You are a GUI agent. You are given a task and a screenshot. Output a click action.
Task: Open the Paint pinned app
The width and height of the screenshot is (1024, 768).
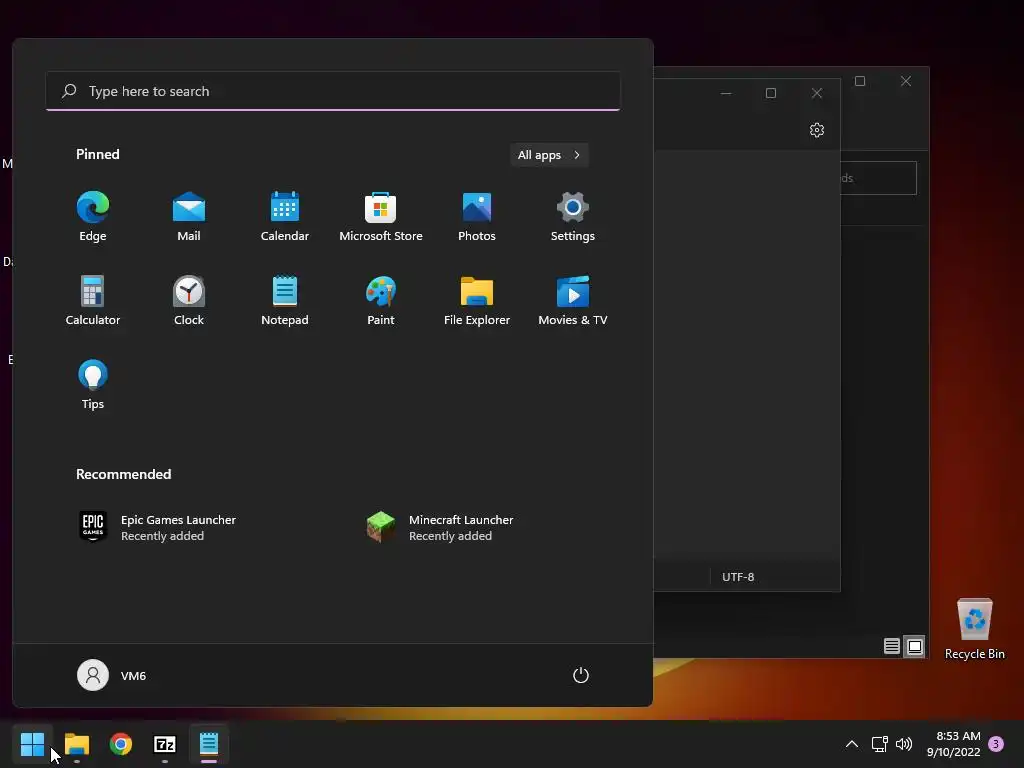coord(381,300)
